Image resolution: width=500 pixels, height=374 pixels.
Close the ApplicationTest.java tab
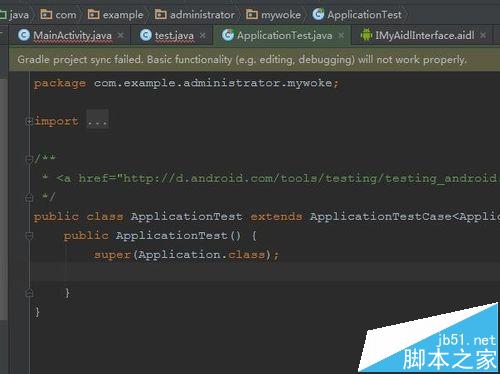pyautogui.click(x=341, y=35)
